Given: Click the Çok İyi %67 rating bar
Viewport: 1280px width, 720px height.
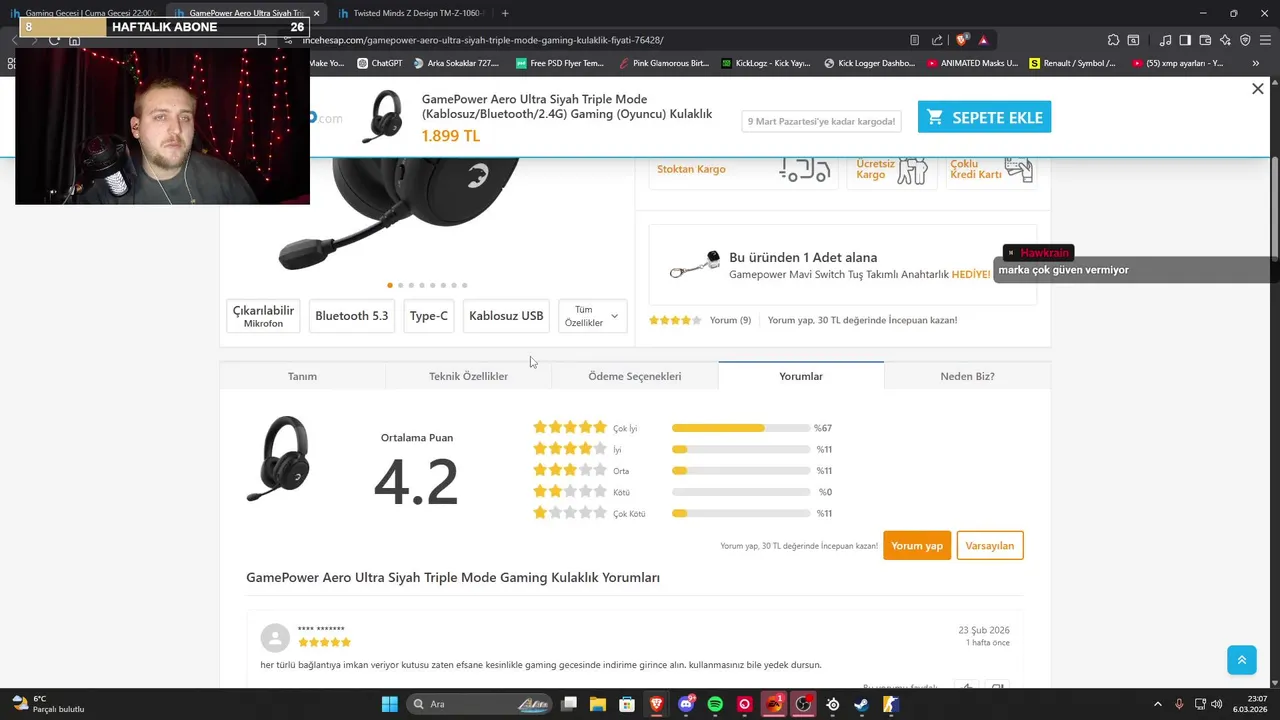Looking at the screenshot, I should [x=741, y=428].
